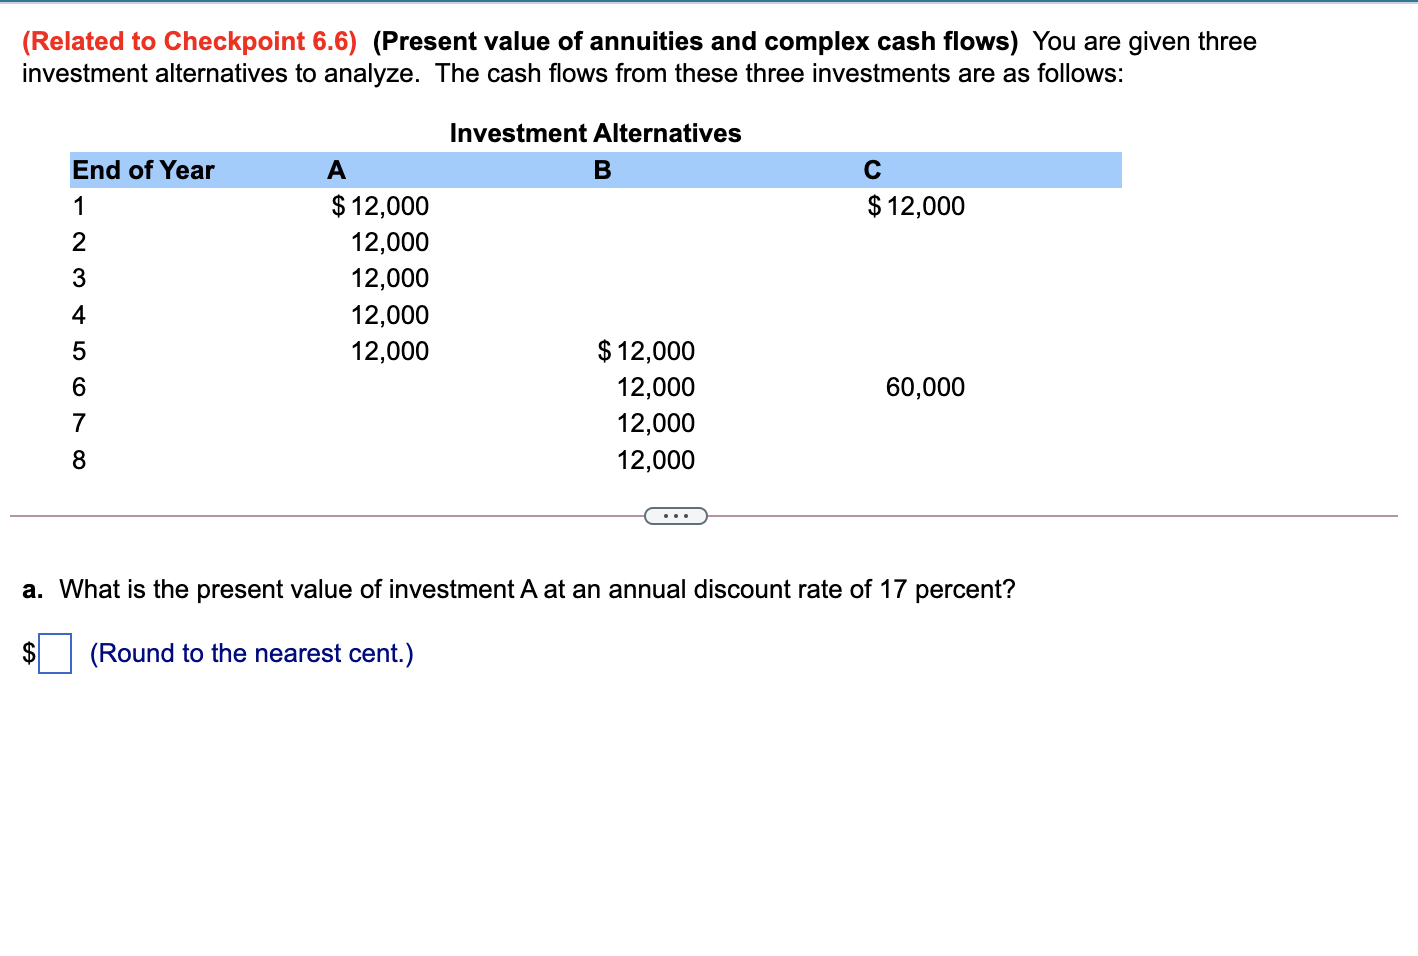Click the ellipsis expander below the table
The height and width of the screenshot is (956, 1418).
point(676,515)
